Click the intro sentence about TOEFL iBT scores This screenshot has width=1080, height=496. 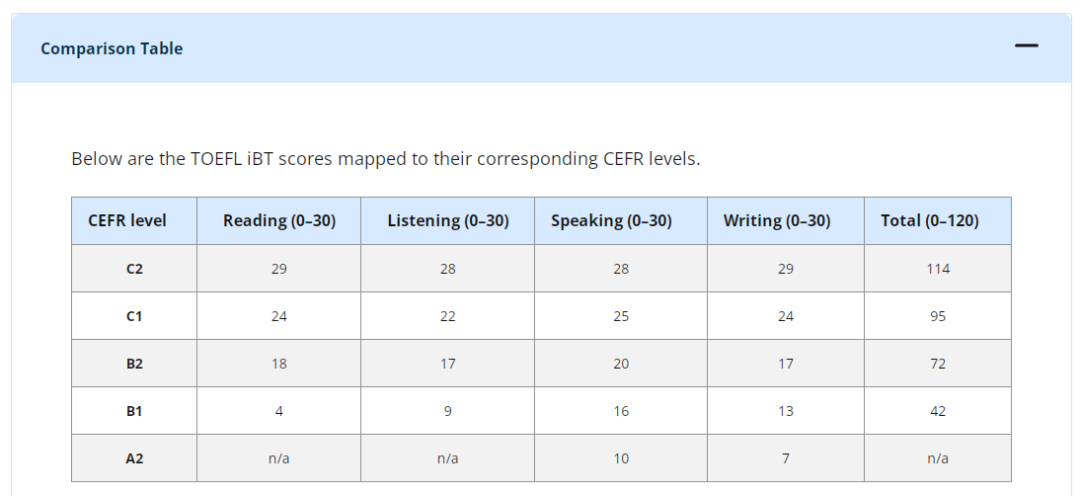coord(385,160)
